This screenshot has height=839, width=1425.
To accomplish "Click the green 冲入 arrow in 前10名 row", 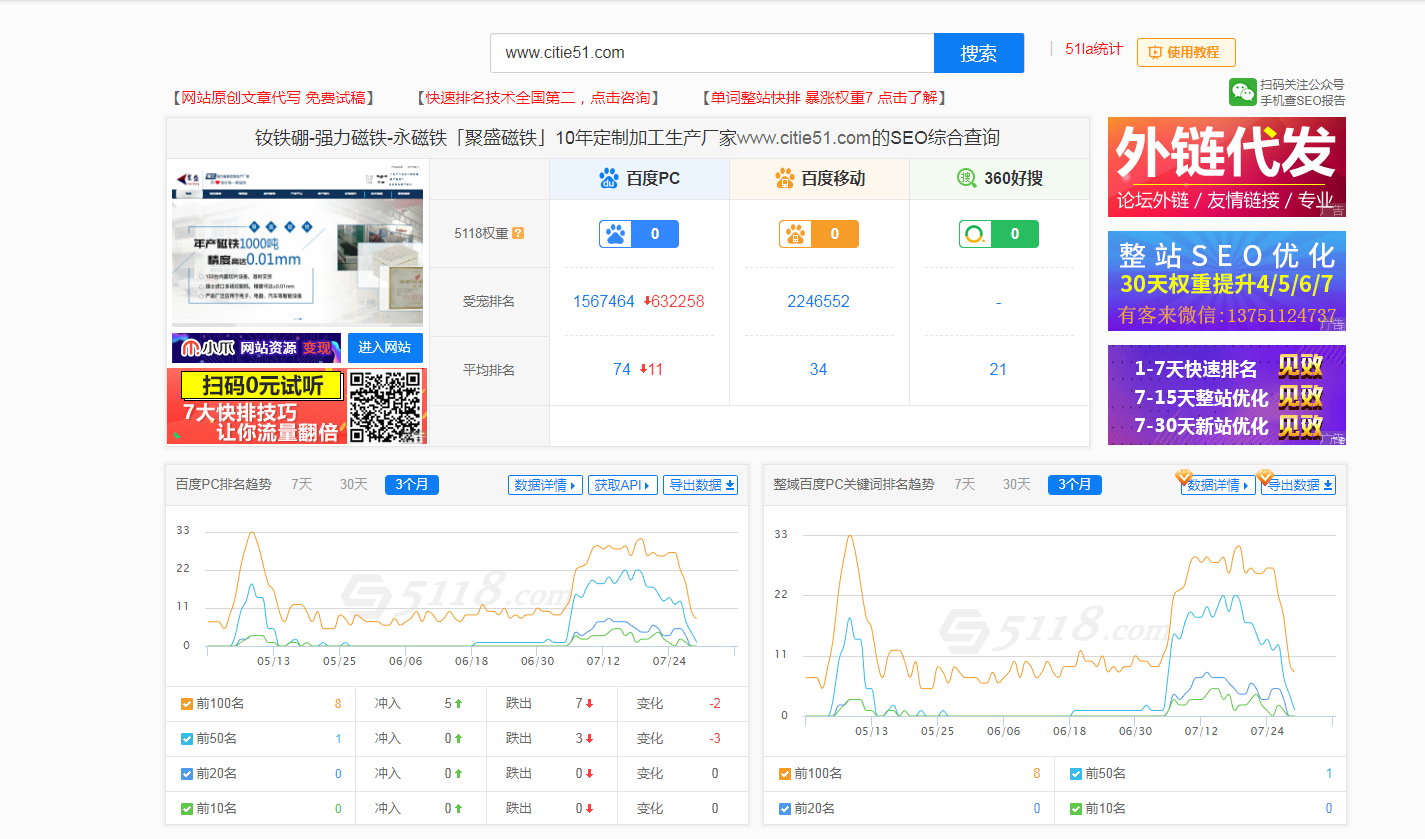I will (459, 809).
